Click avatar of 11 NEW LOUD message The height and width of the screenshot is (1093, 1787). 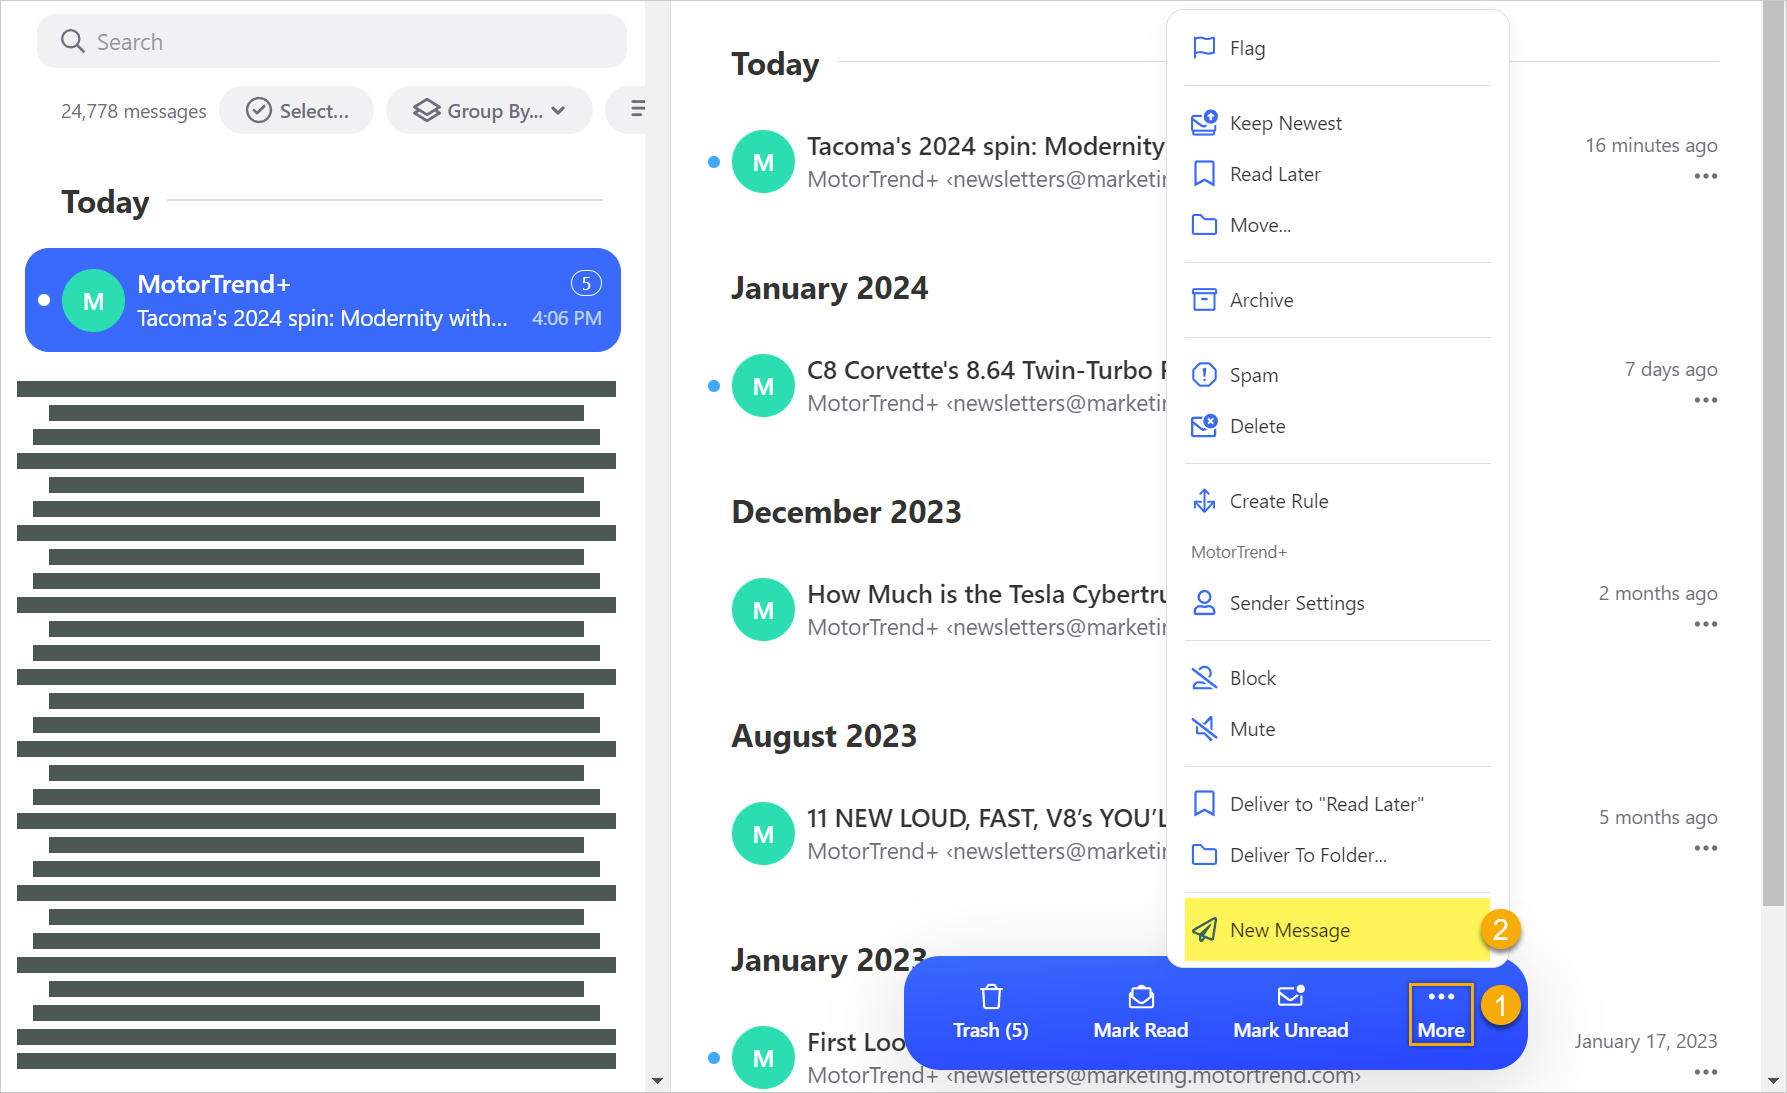click(x=763, y=834)
